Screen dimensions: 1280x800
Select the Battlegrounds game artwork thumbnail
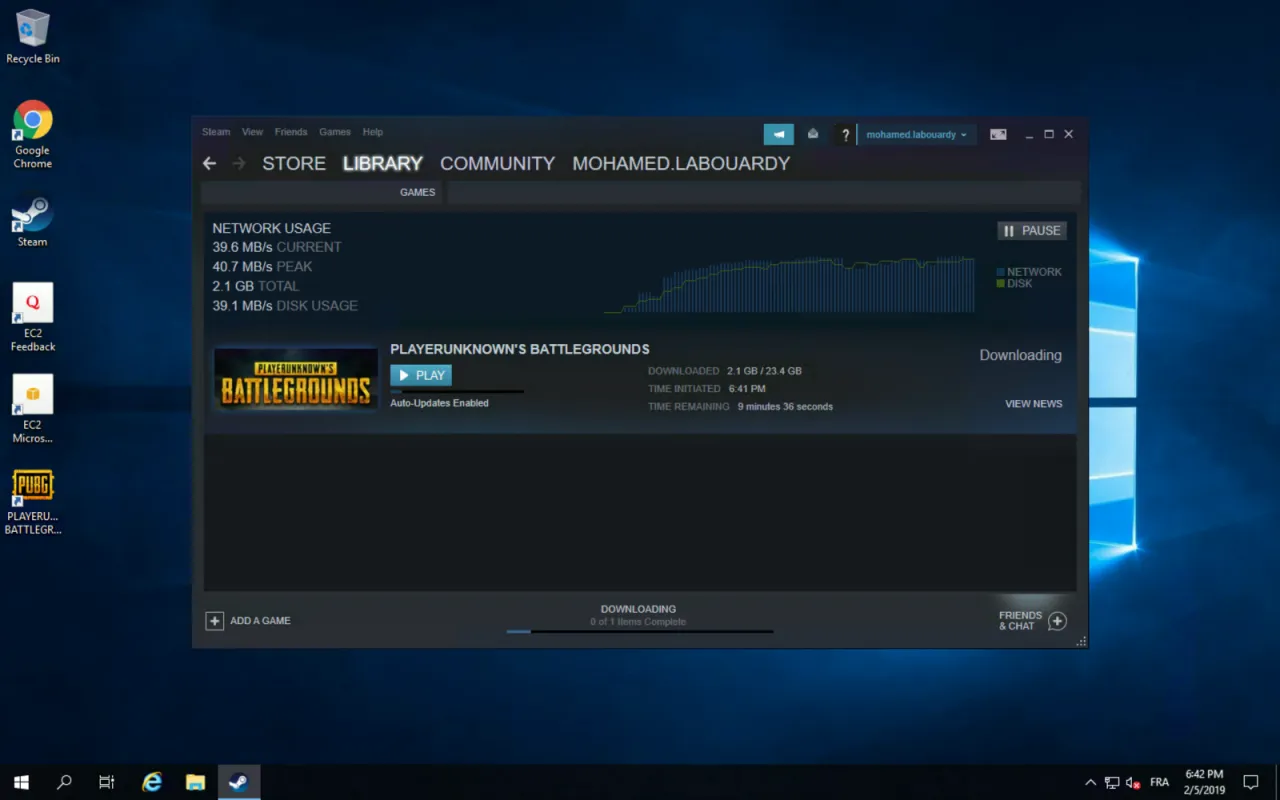(x=295, y=379)
